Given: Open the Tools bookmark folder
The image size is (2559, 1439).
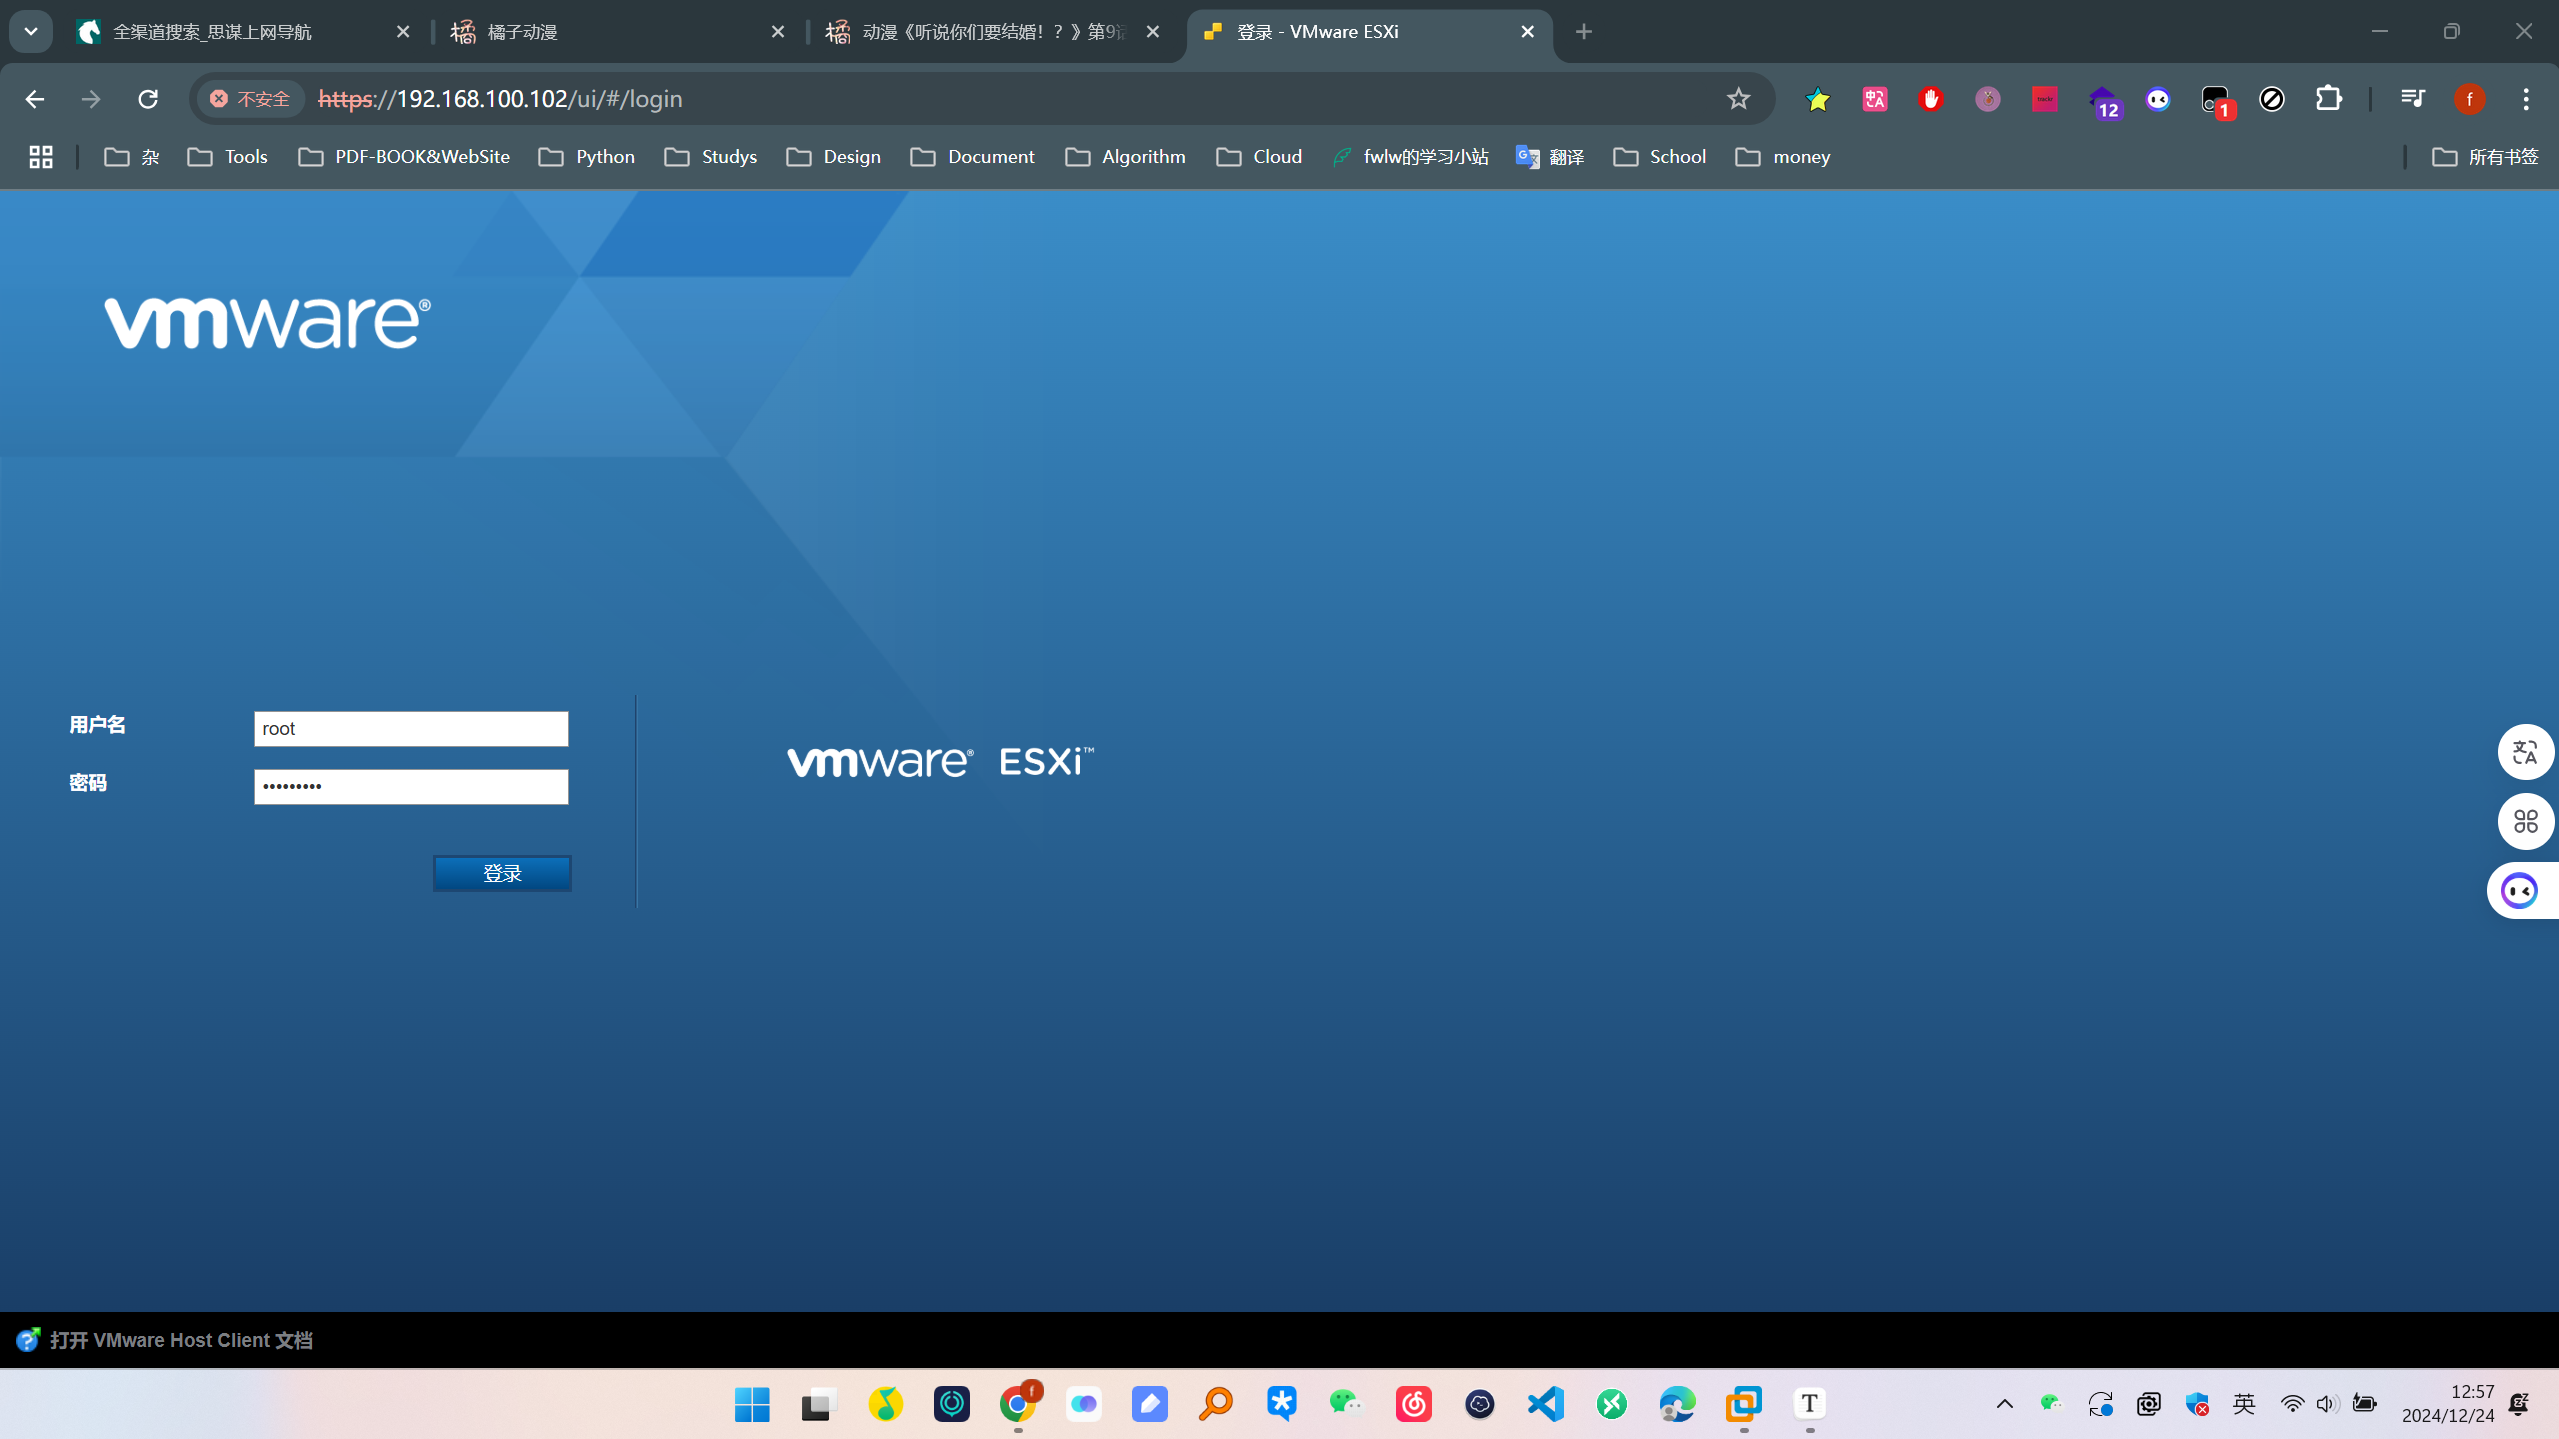Looking at the screenshot, I should pyautogui.click(x=228, y=157).
